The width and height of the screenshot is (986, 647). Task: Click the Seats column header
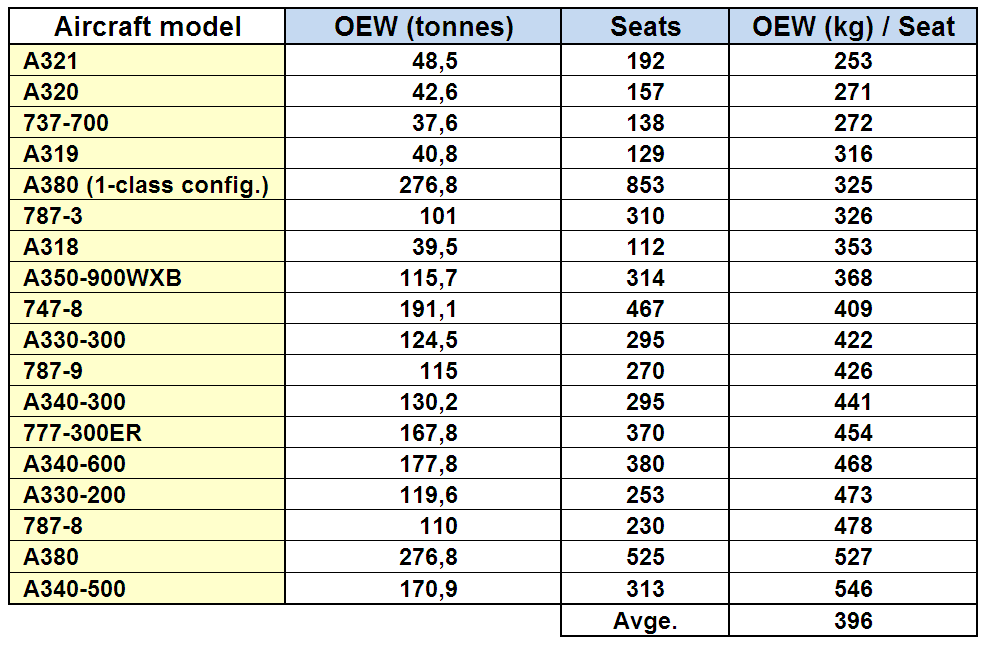click(645, 27)
